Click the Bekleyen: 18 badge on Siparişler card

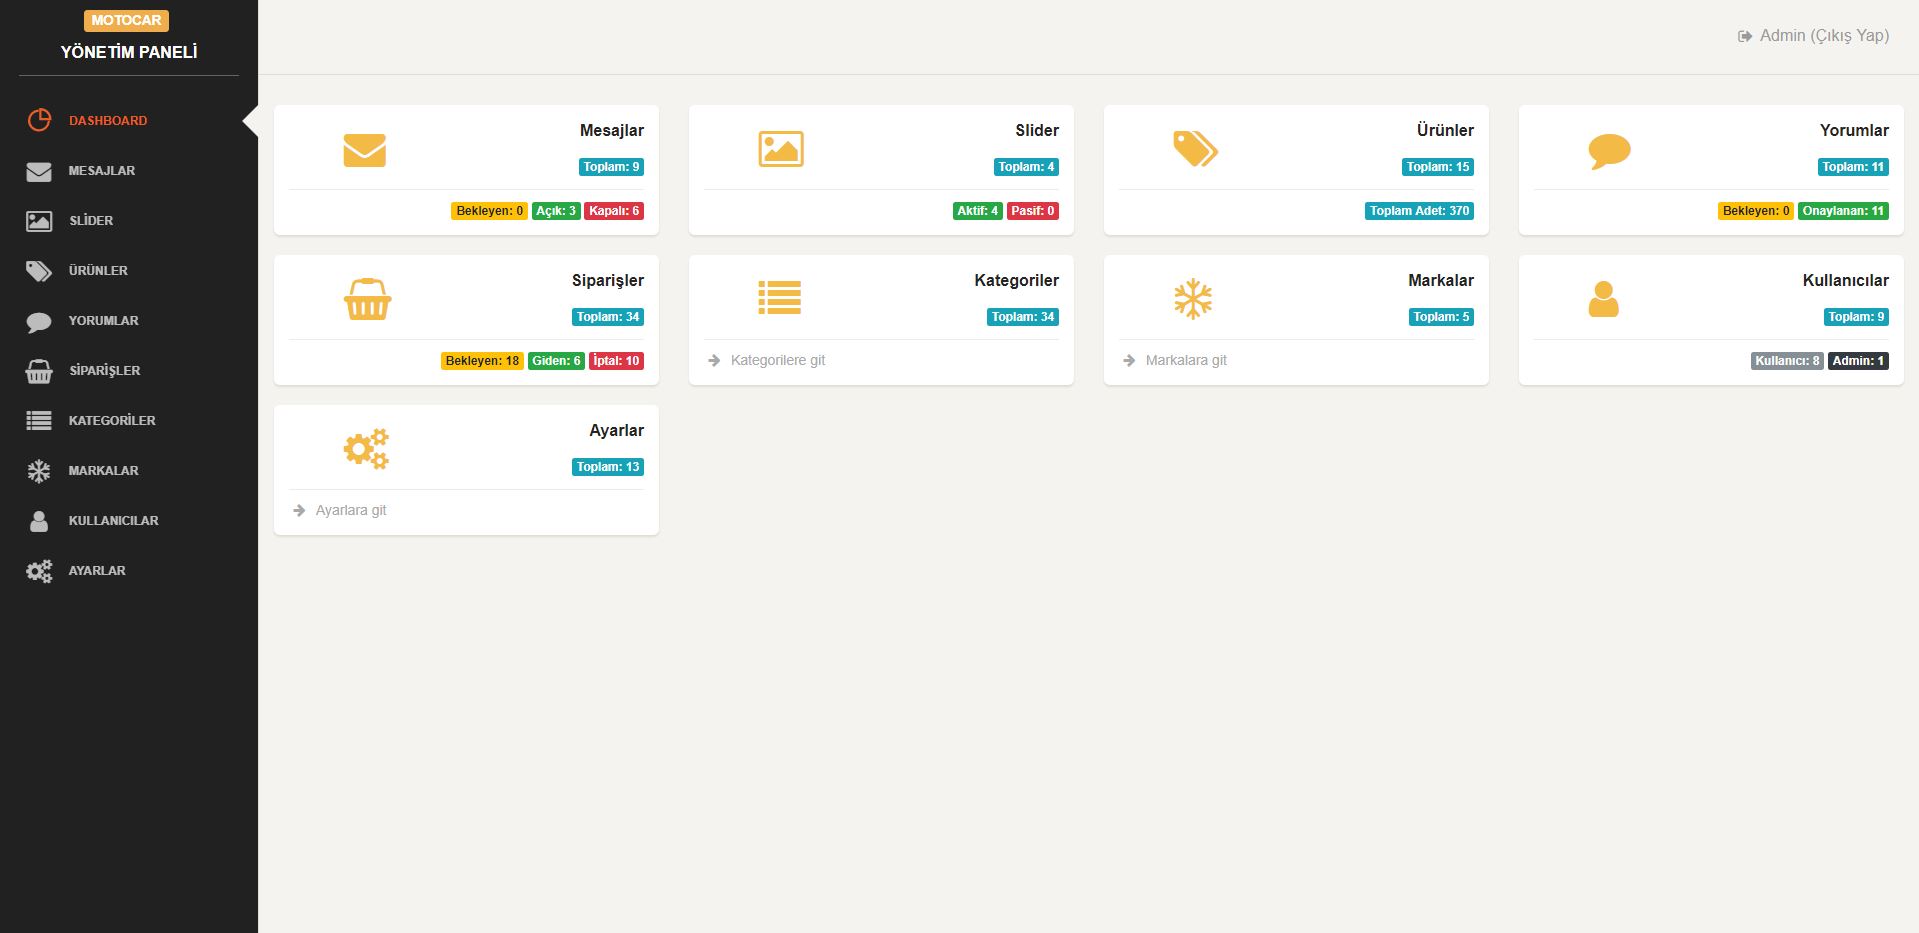coord(482,361)
